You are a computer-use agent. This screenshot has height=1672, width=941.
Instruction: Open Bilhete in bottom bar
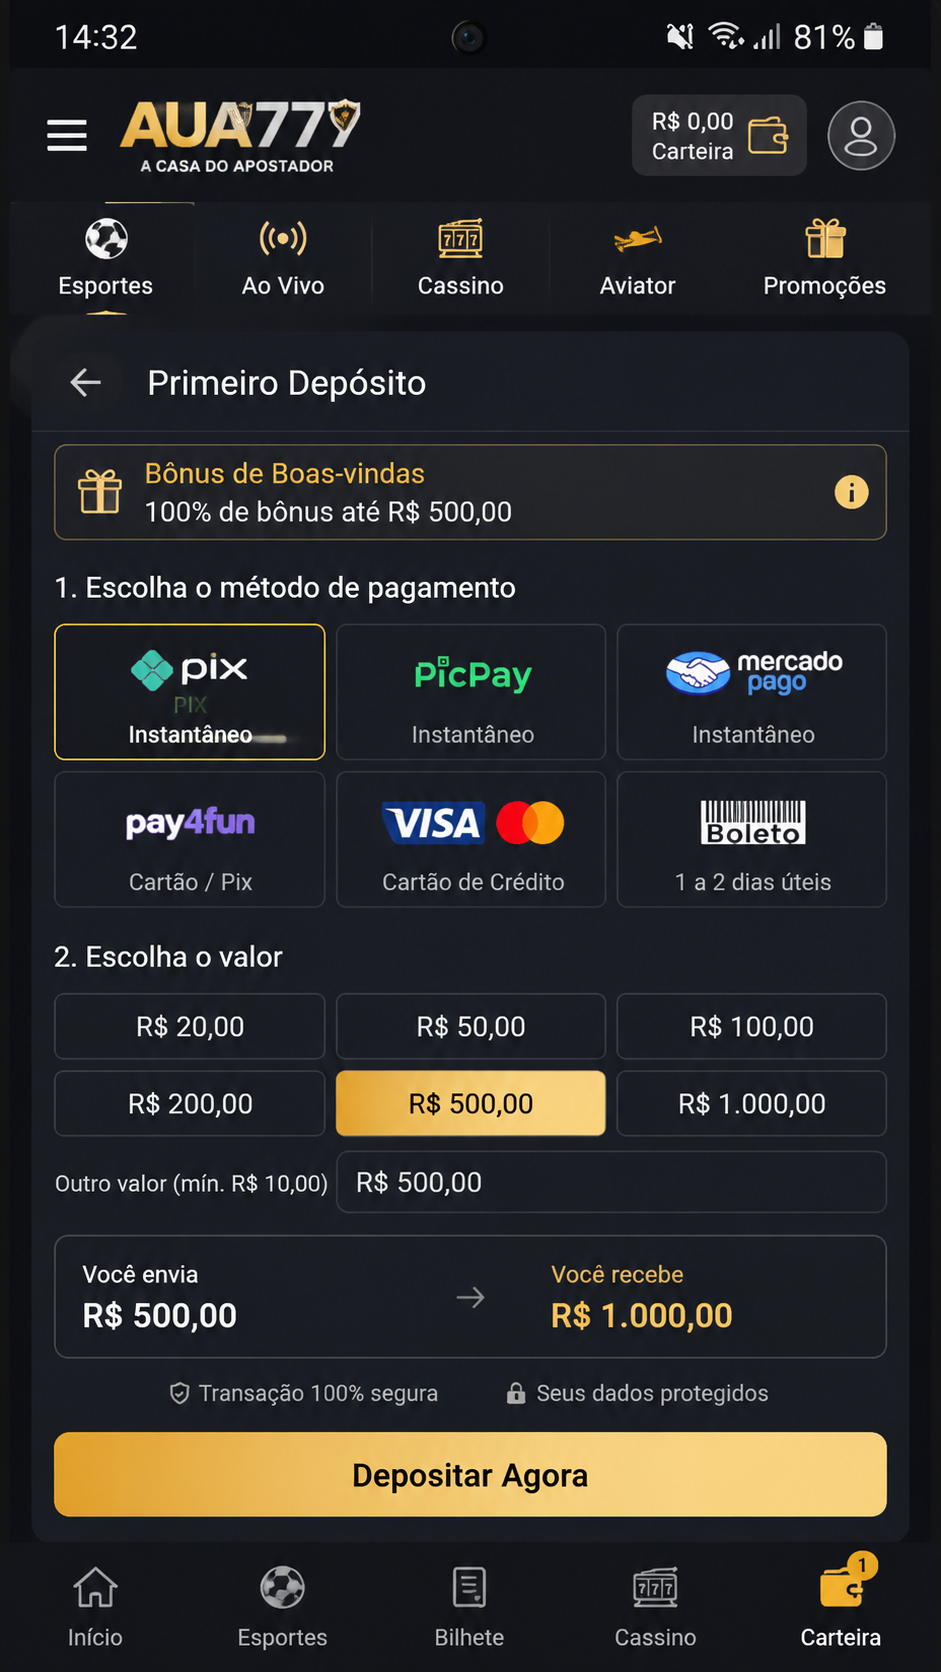pyautogui.click(x=469, y=1606)
